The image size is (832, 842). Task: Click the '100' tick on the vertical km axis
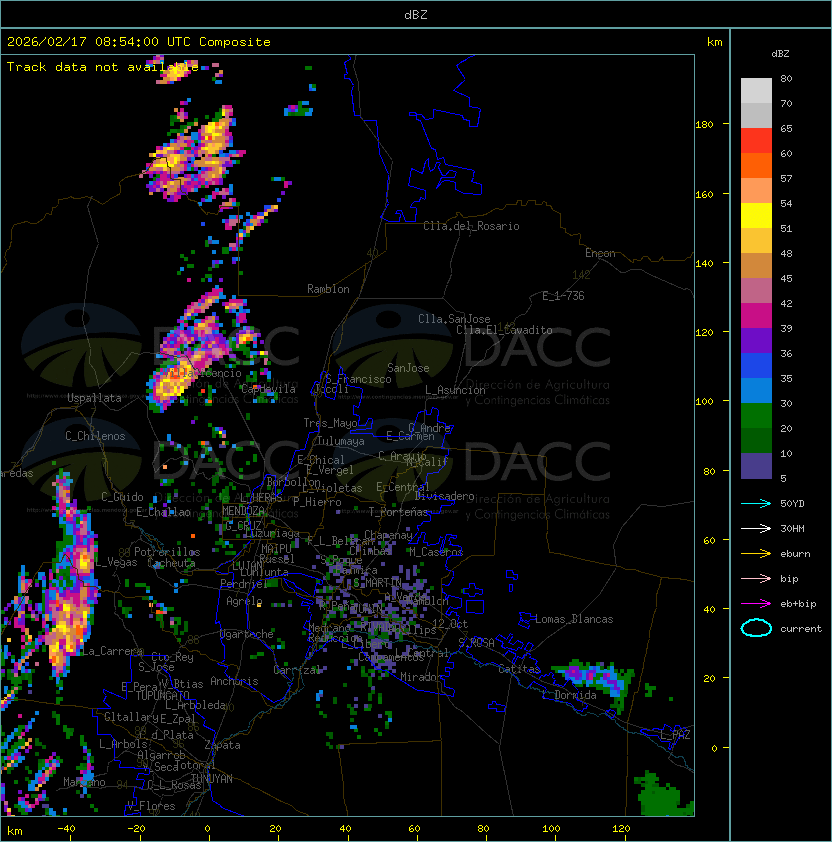point(704,402)
